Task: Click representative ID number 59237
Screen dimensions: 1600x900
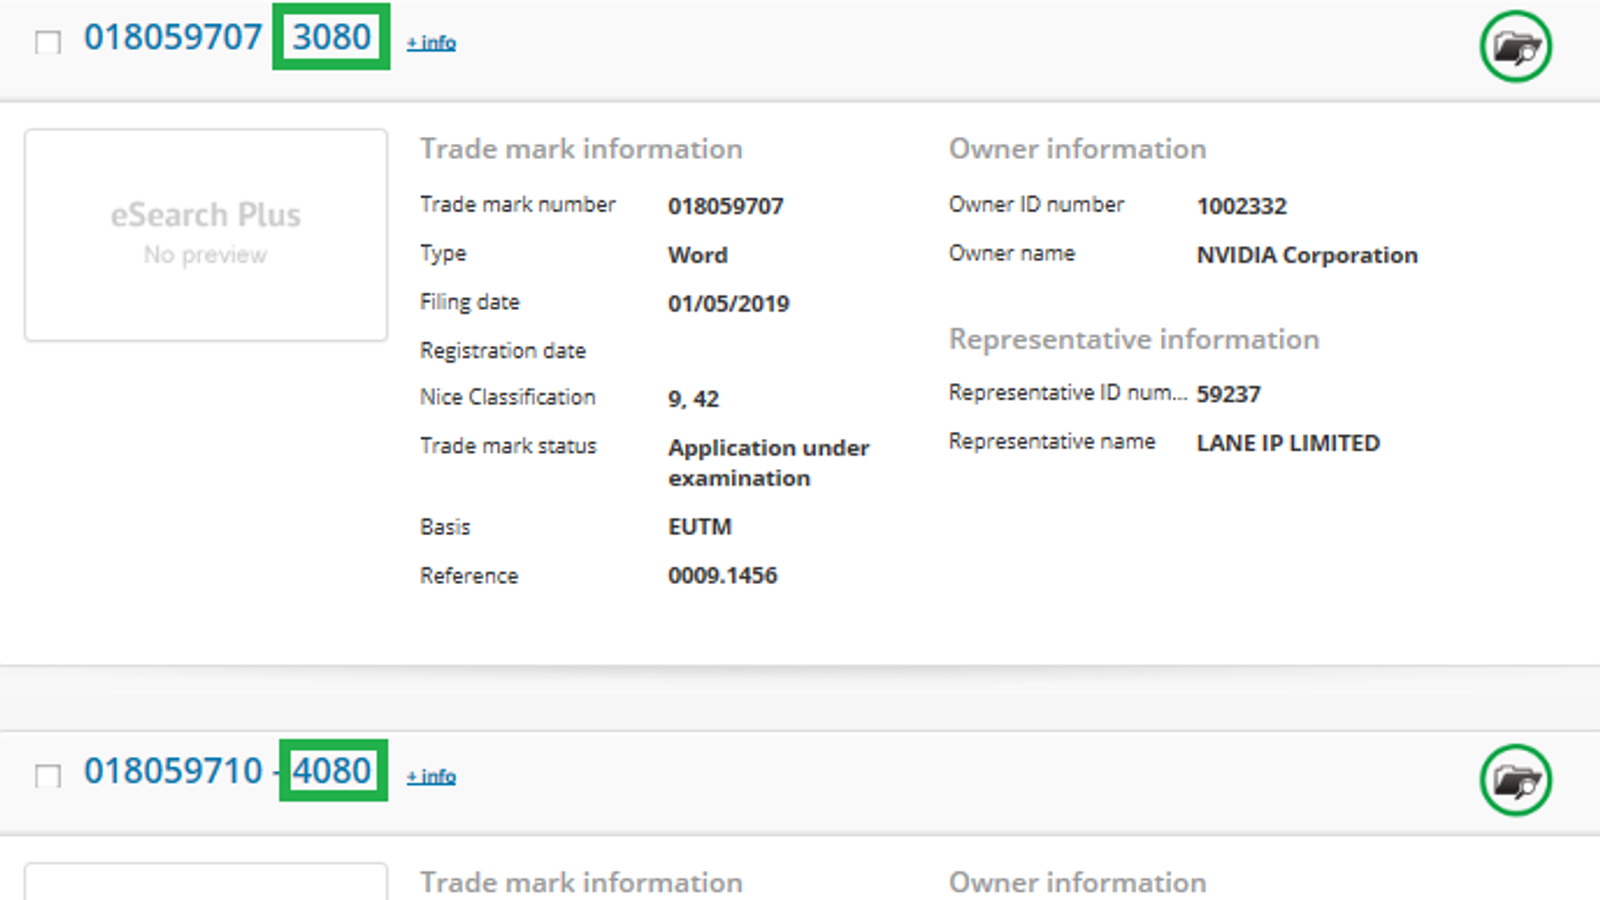Action: tap(1228, 394)
